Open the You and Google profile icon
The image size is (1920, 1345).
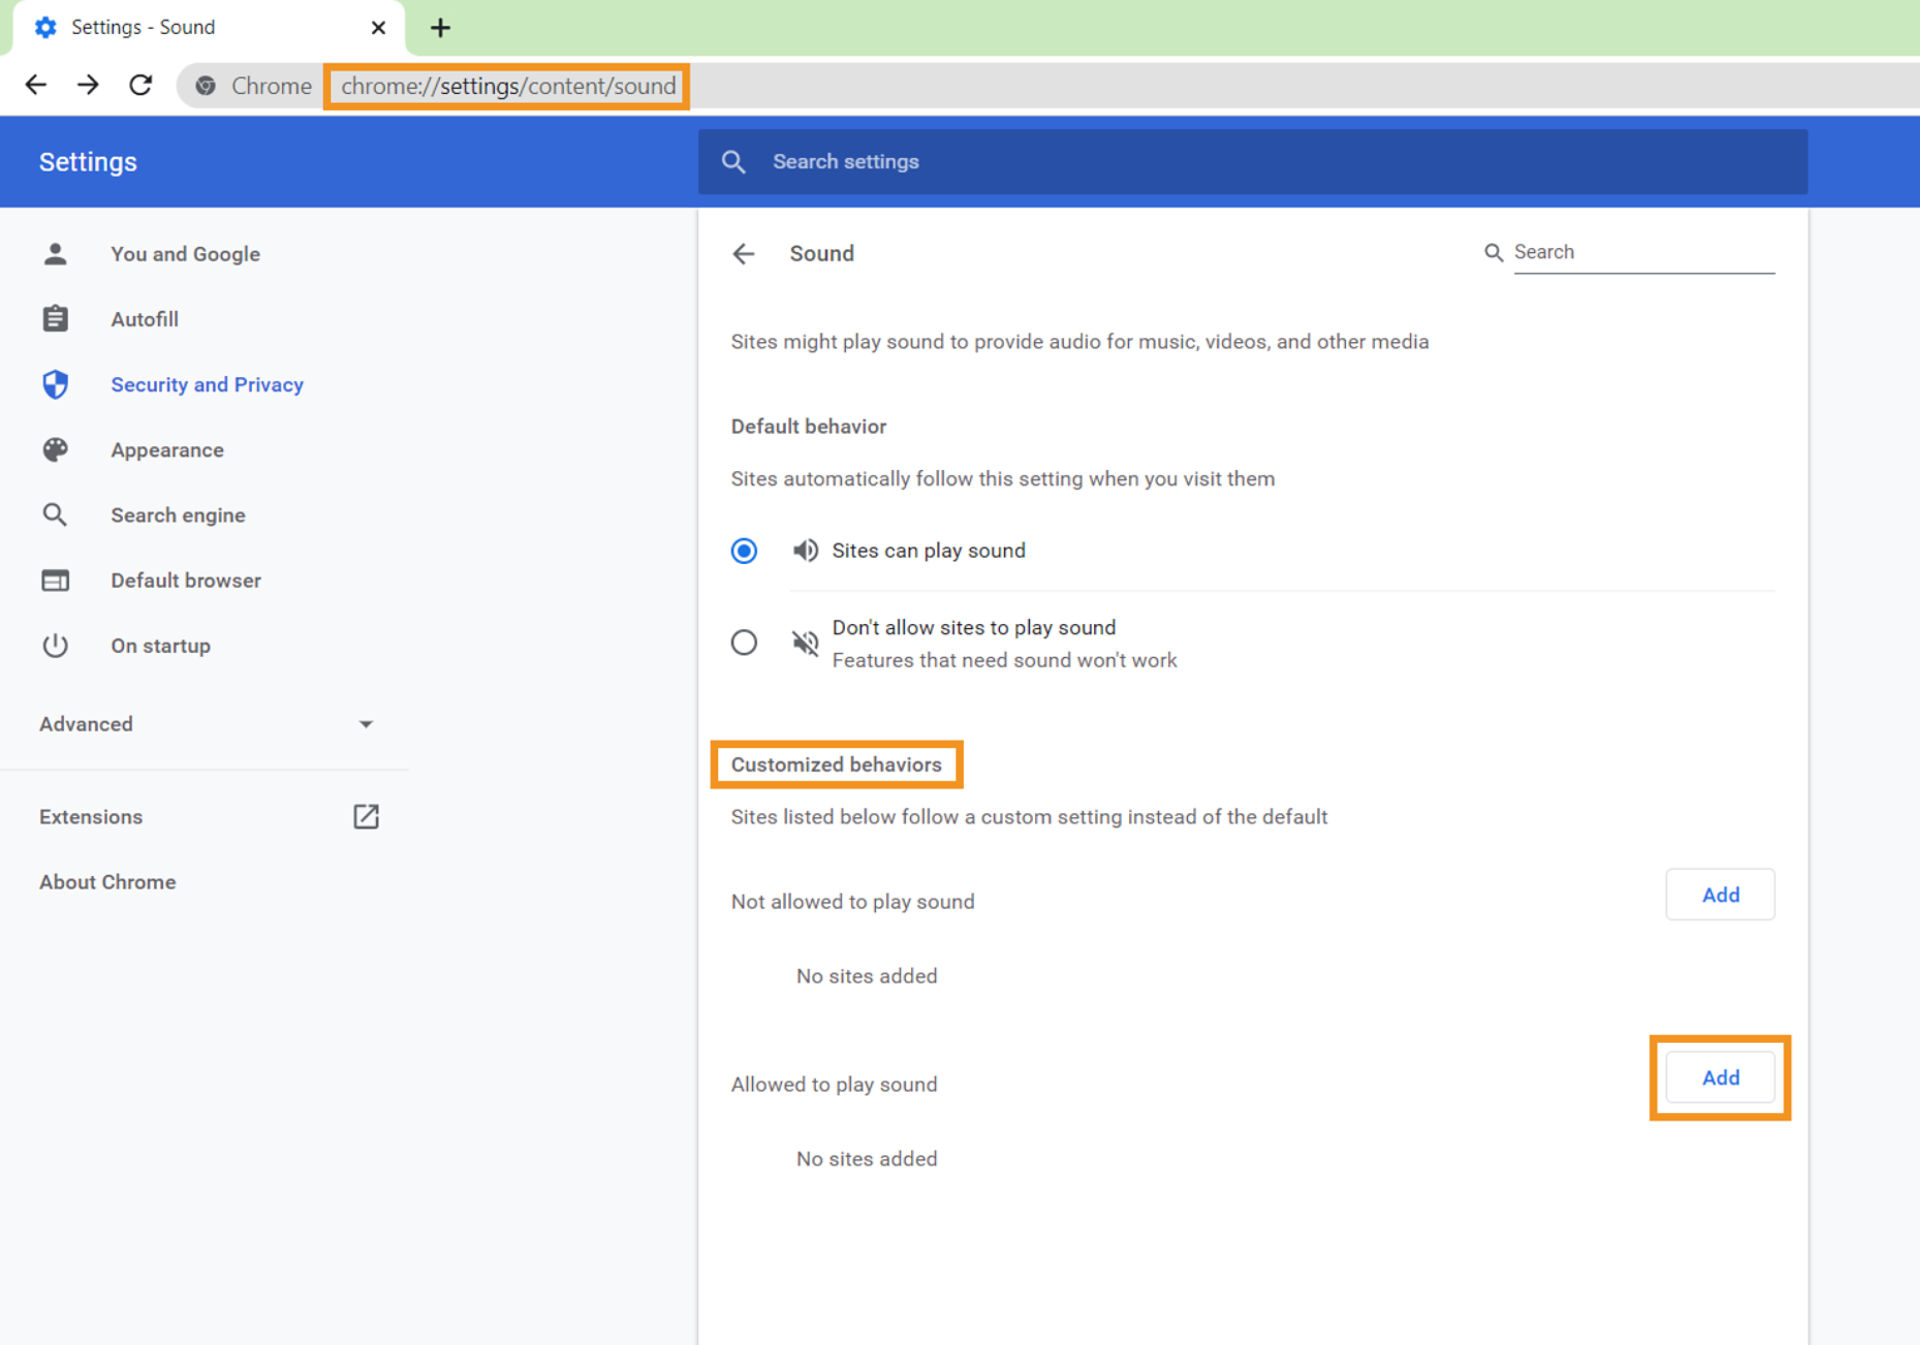55,253
